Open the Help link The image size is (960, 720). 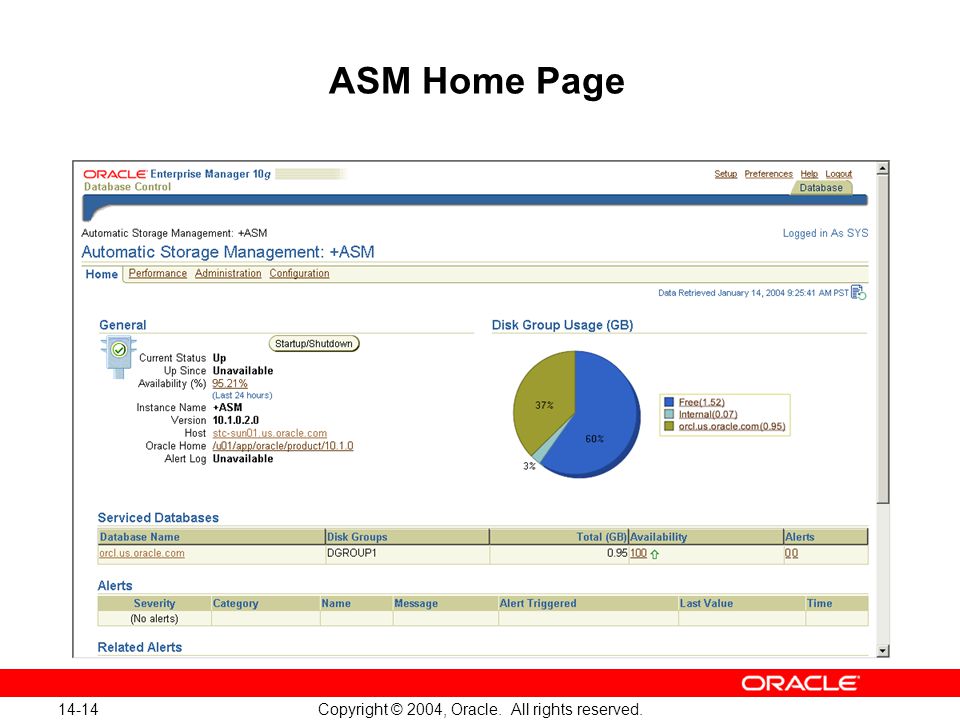(809, 174)
